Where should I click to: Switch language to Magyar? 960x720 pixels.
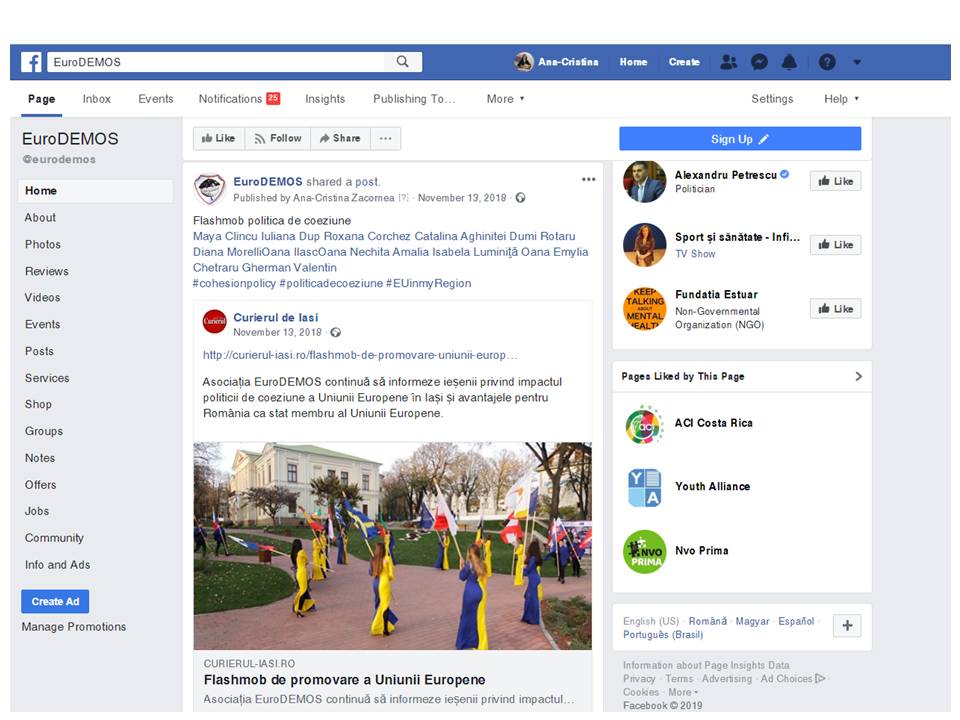click(x=752, y=621)
